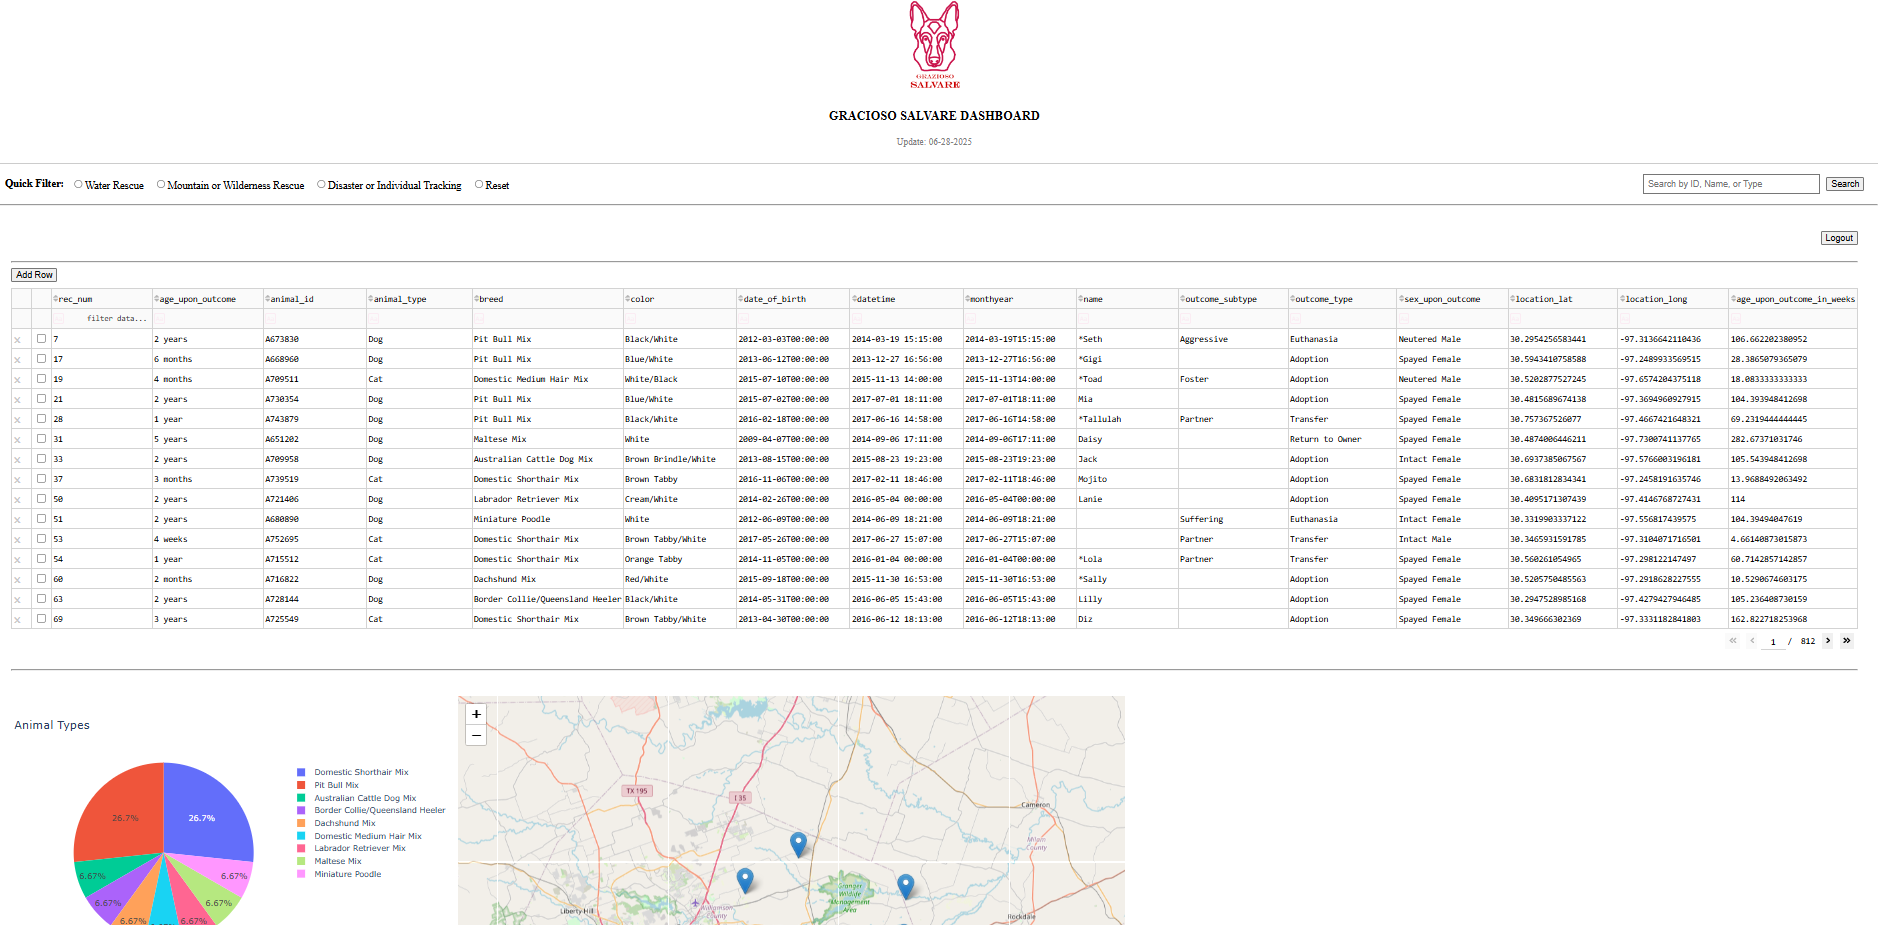Click the topmost blue map marker
The image size is (1881, 925).
[798, 844]
